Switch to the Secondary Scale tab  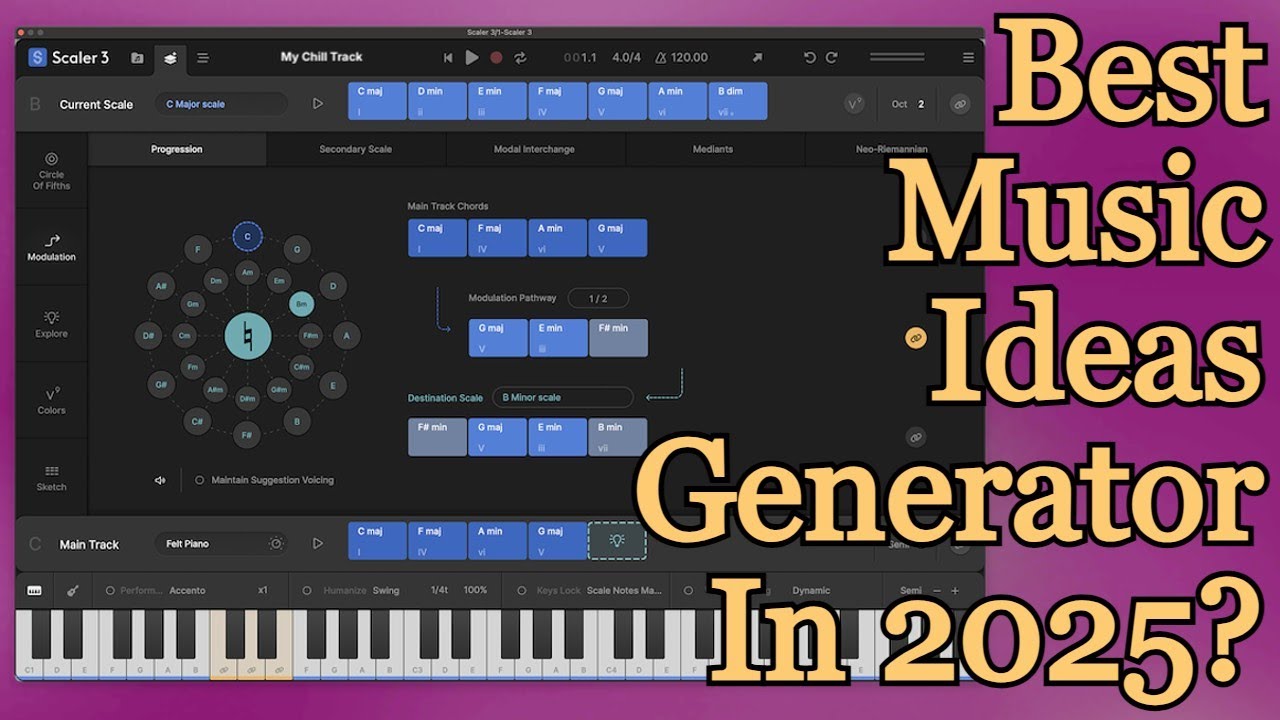tap(356, 149)
